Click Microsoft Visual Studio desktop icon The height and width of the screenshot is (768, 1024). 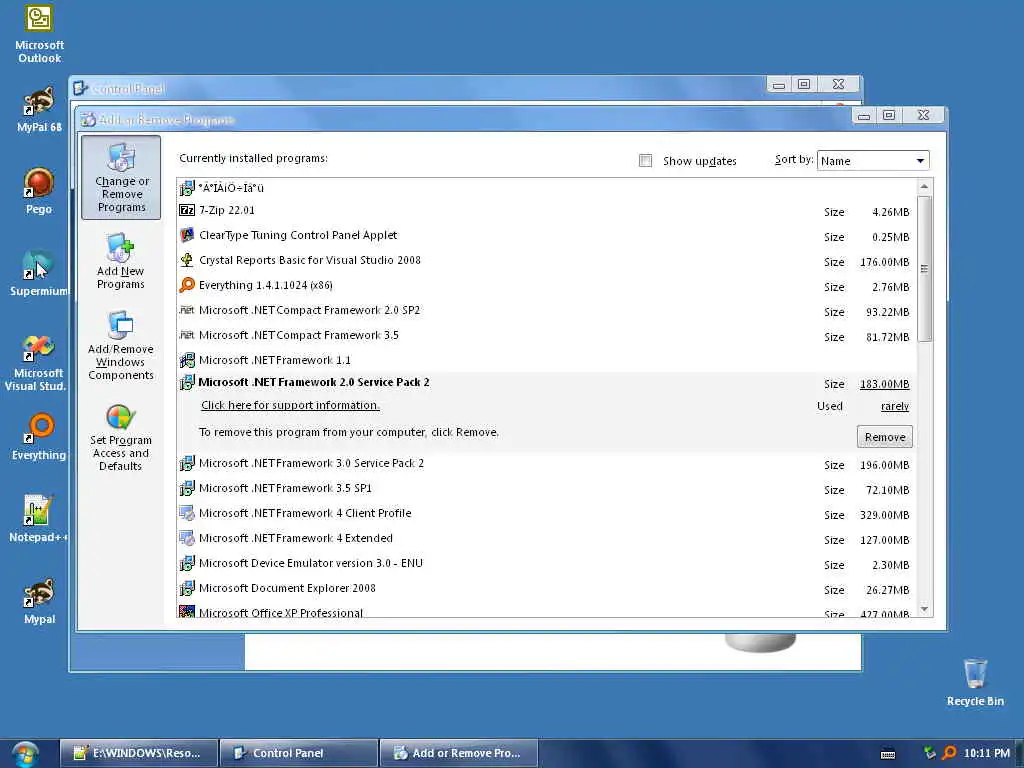point(36,362)
